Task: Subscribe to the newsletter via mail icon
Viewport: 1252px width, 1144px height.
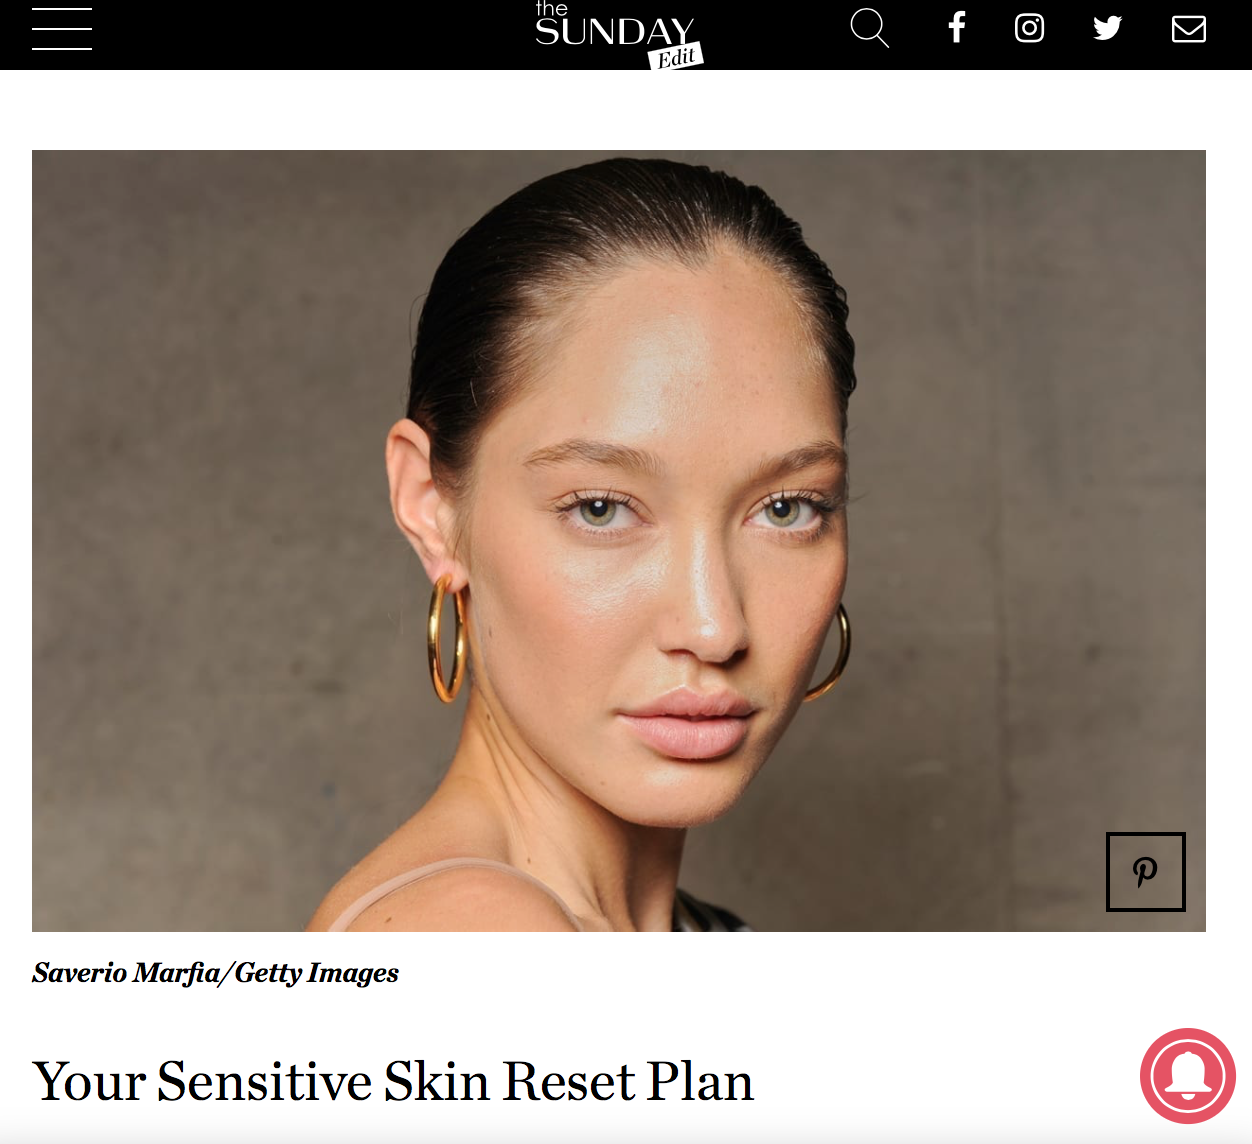Action: 1188,28
